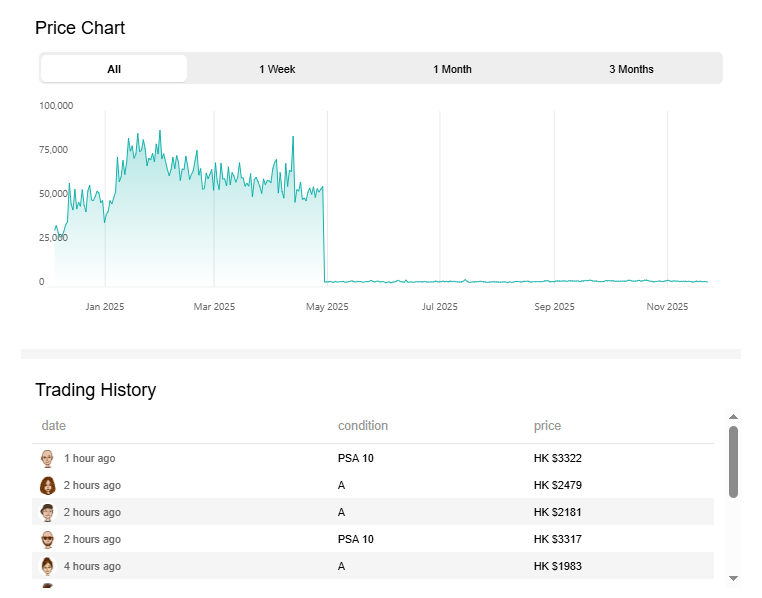Click avatar next to 1 hour ago
This screenshot has height=598, width=762.
point(47,458)
